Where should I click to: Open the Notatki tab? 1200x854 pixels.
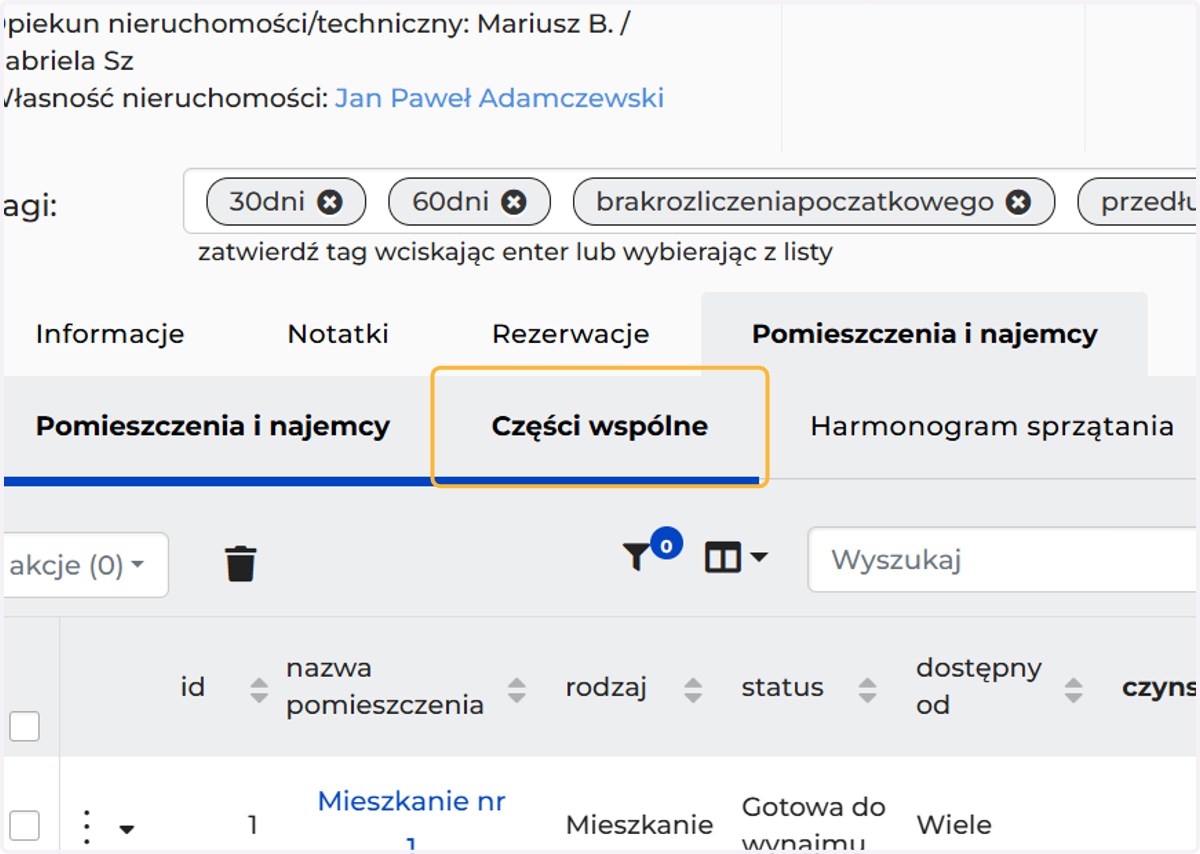point(338,334)
